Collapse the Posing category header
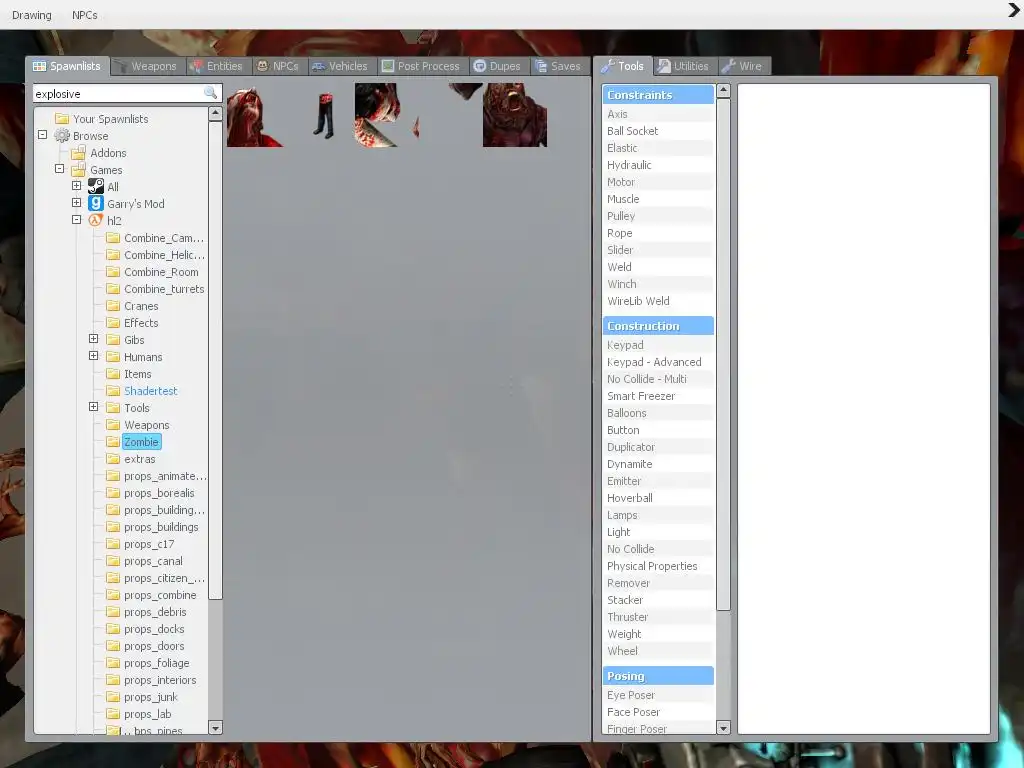This screenshot has height=768, width=1024. (658, 676)
